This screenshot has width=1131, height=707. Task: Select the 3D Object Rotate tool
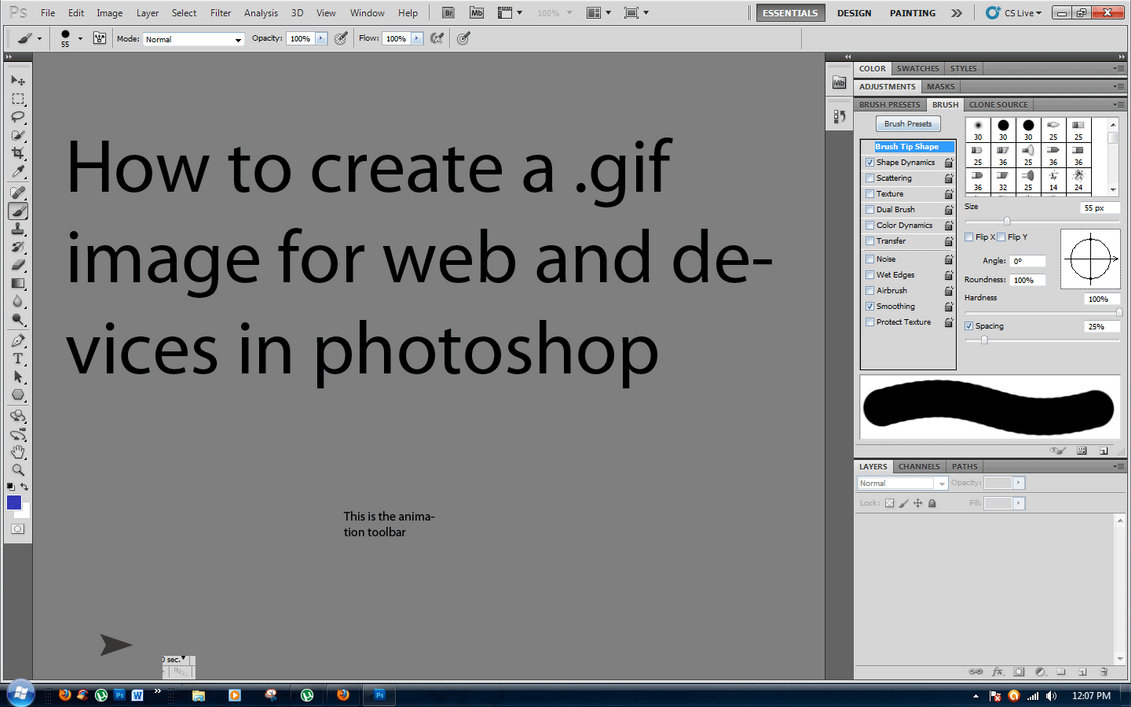tap(17, 416)
